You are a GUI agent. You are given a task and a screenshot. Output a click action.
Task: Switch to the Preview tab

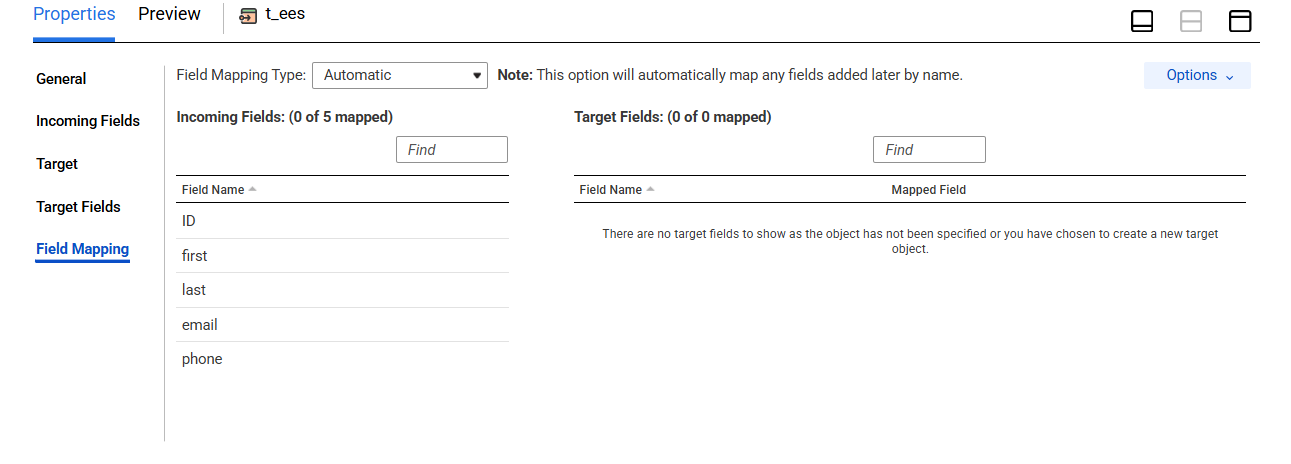click(x=169, y=15)
